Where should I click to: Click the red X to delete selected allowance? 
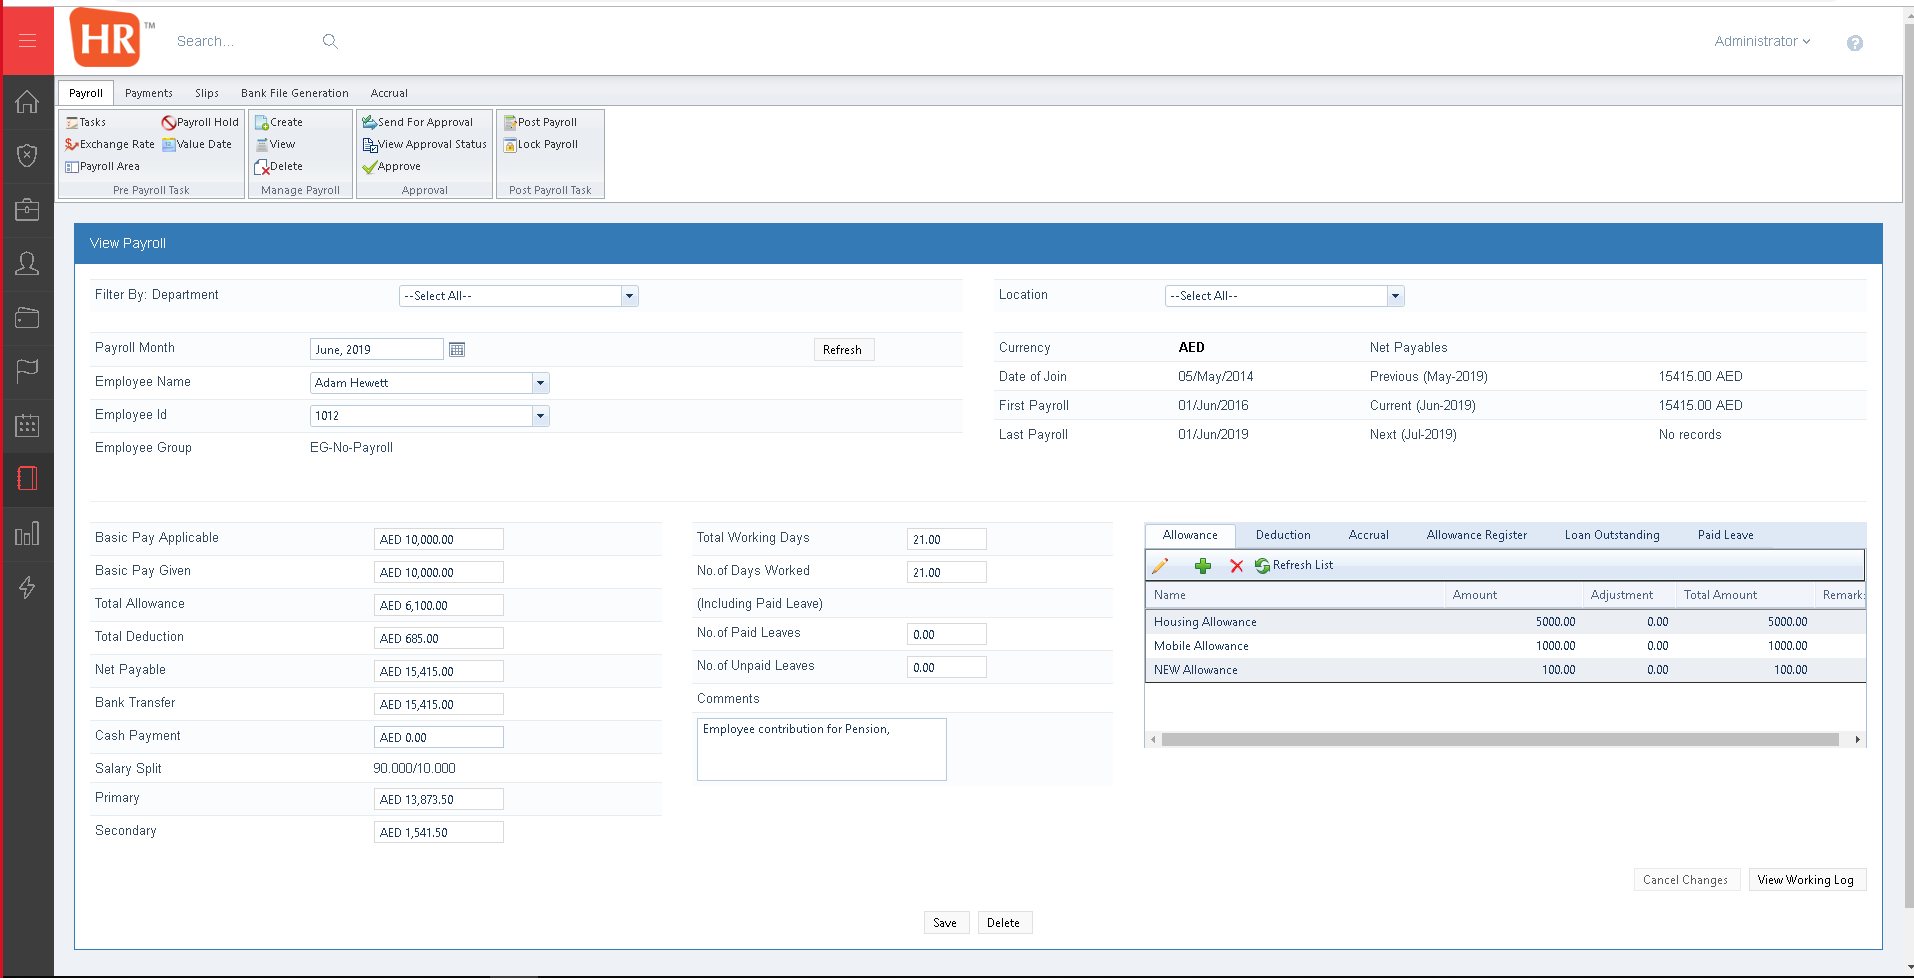1237,565
